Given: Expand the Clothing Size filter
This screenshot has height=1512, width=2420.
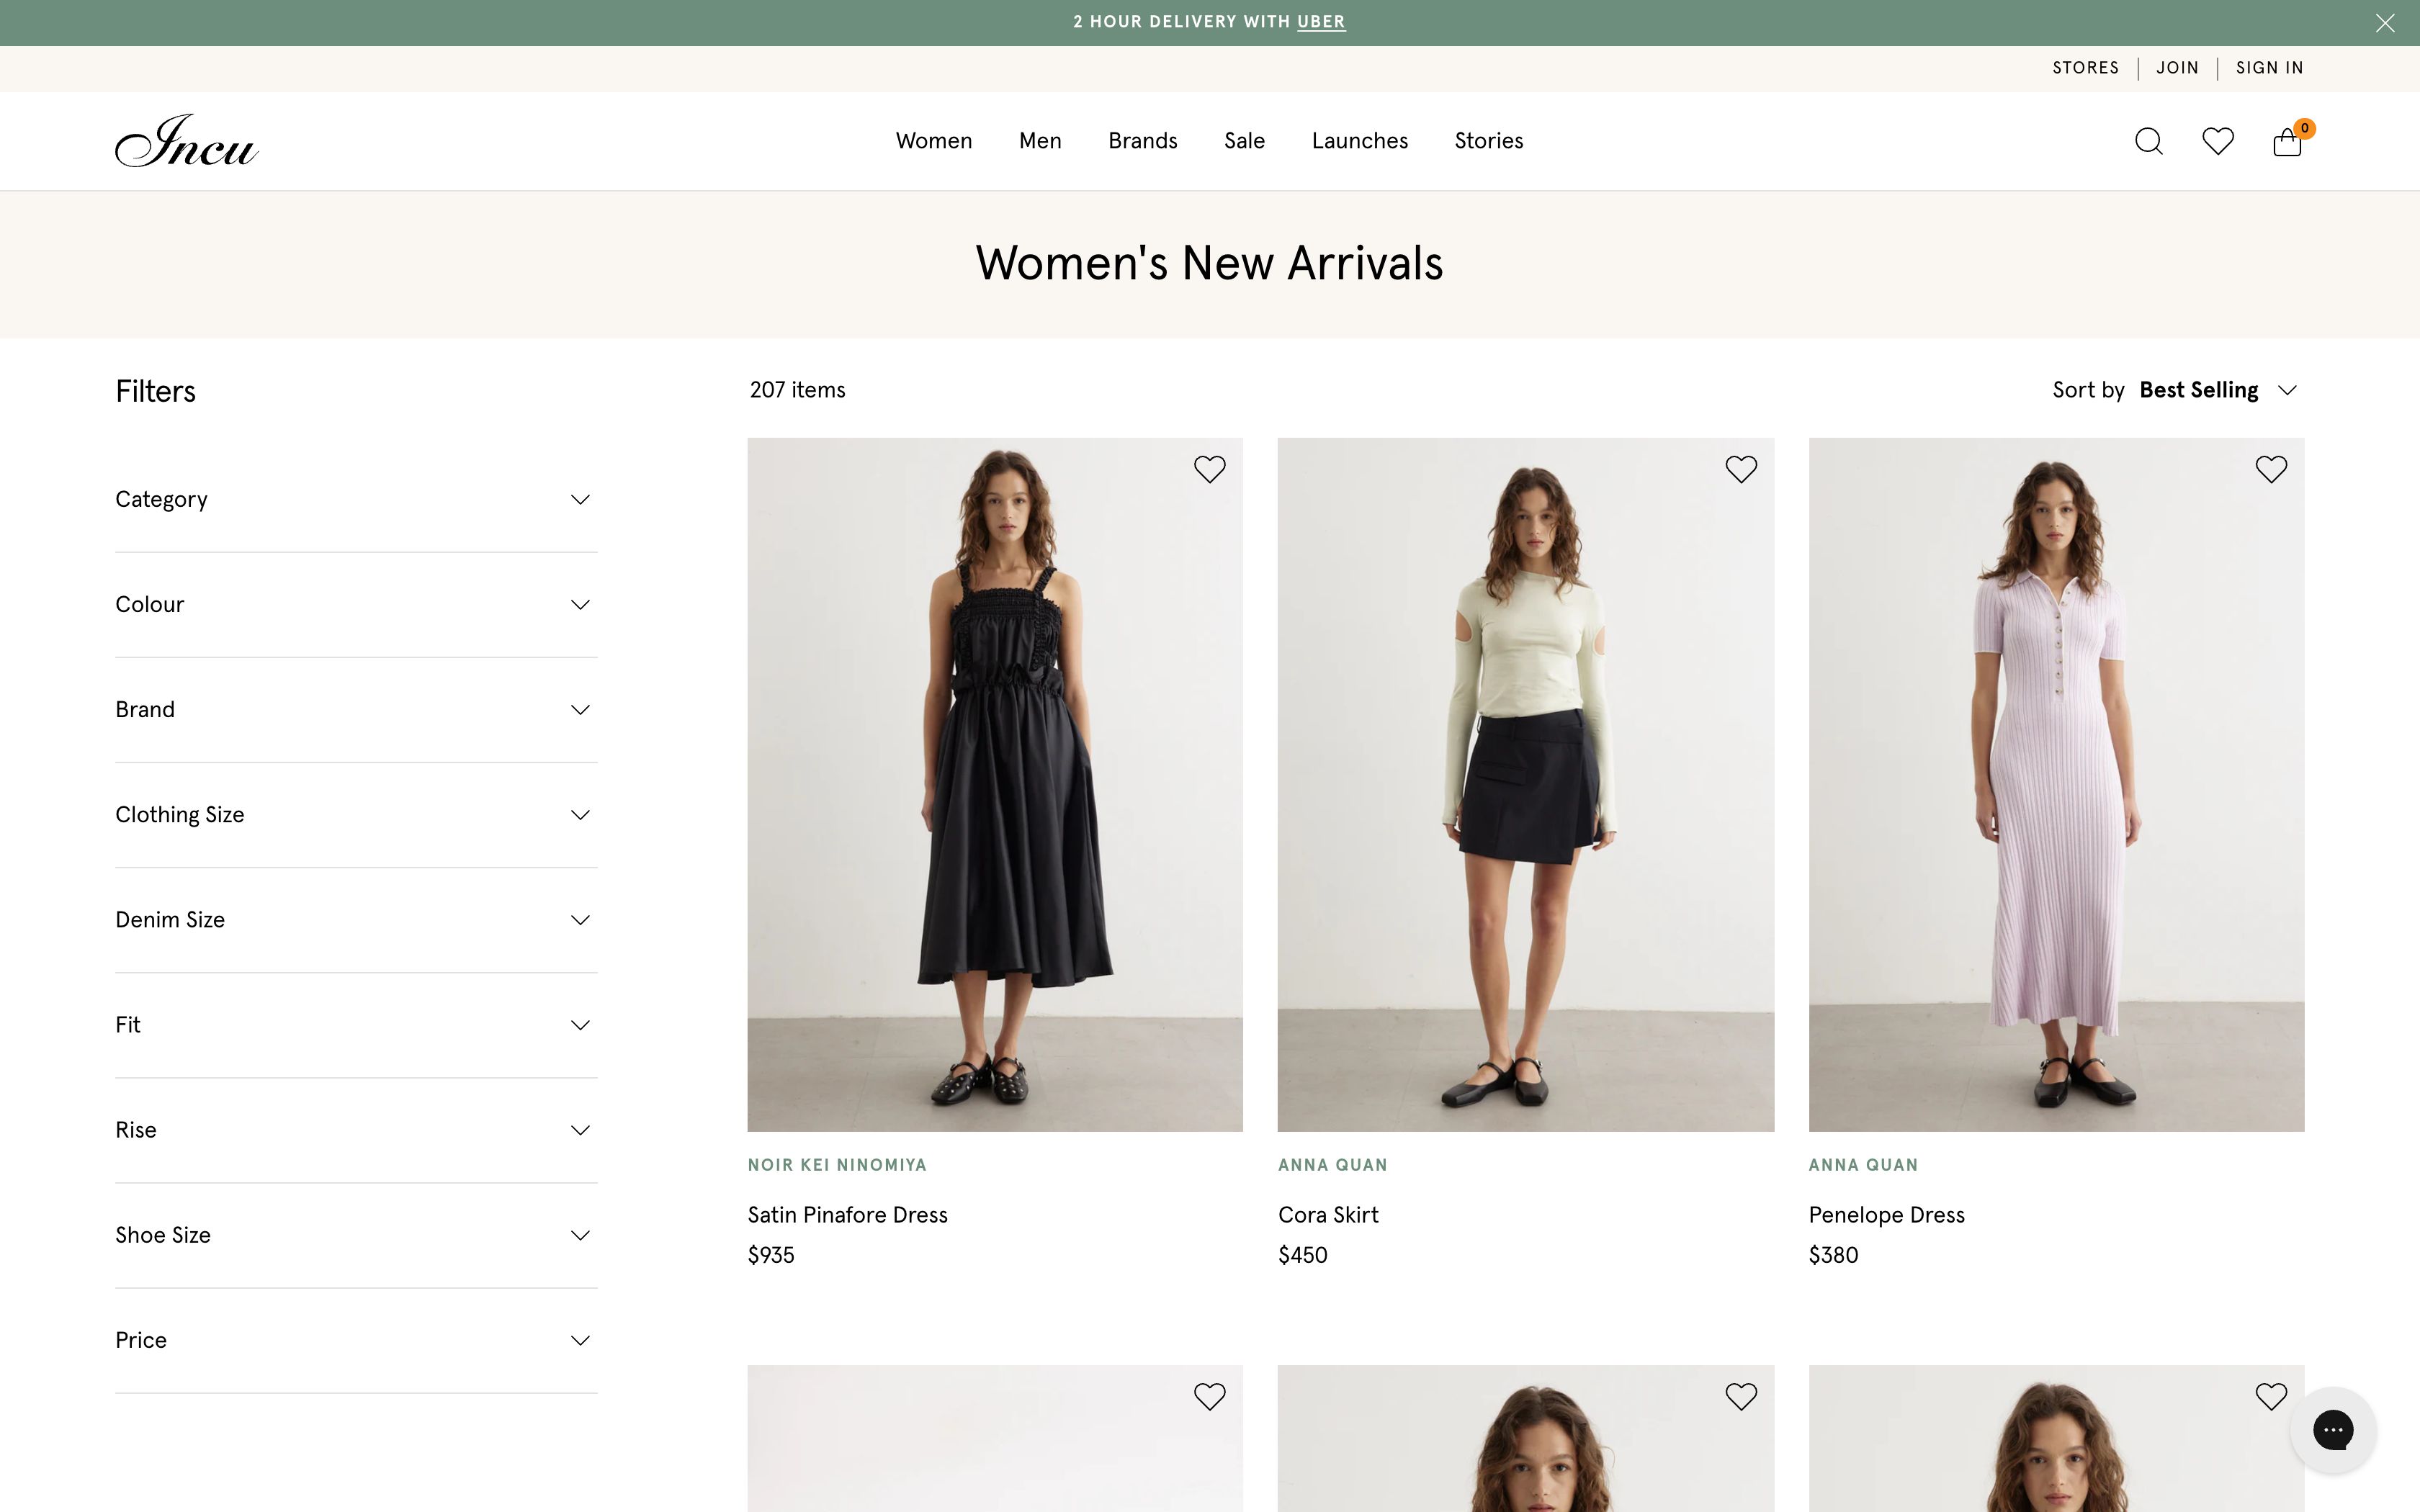Looking at the screenshot, I should pyautogui.click(x=356, y=814).
